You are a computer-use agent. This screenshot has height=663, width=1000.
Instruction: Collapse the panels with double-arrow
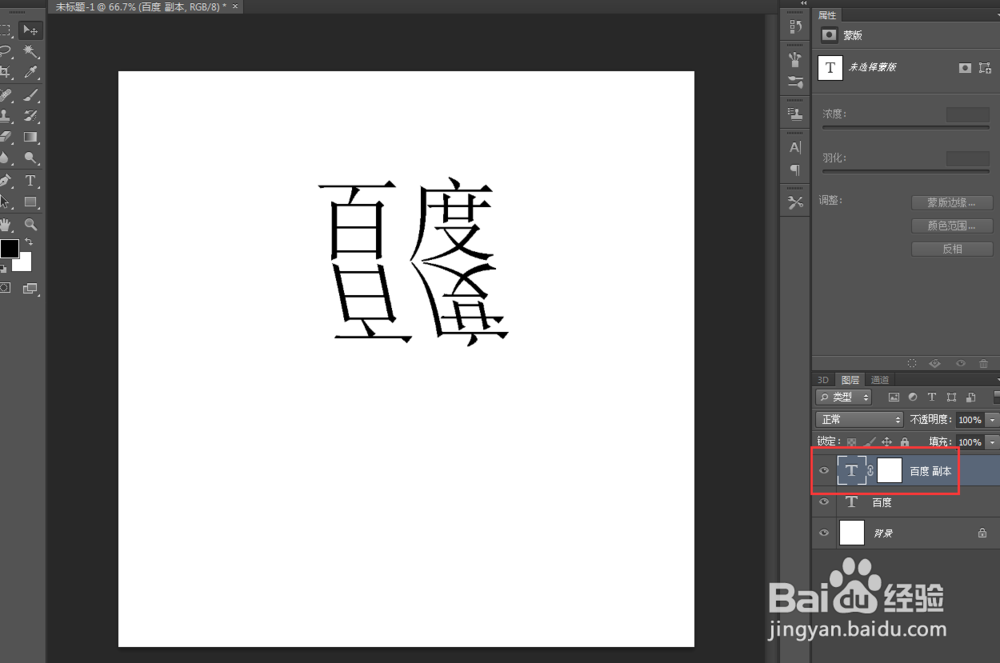(x=803, y=3)
